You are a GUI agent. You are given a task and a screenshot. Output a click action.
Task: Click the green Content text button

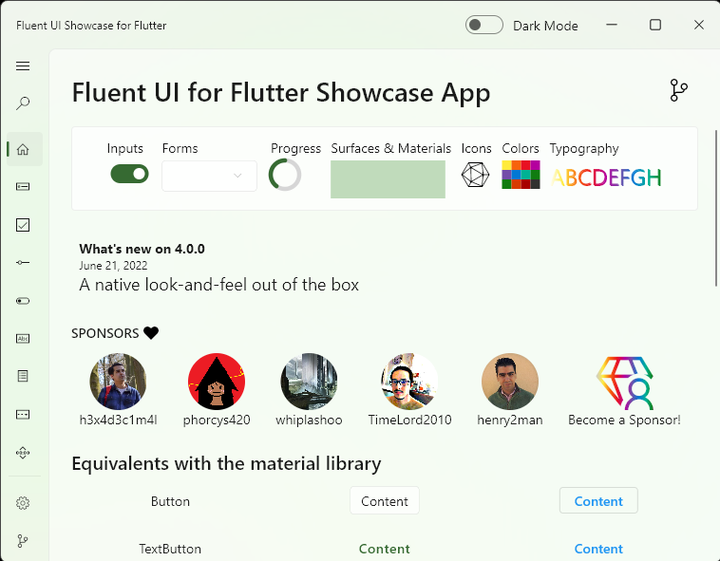384,549
